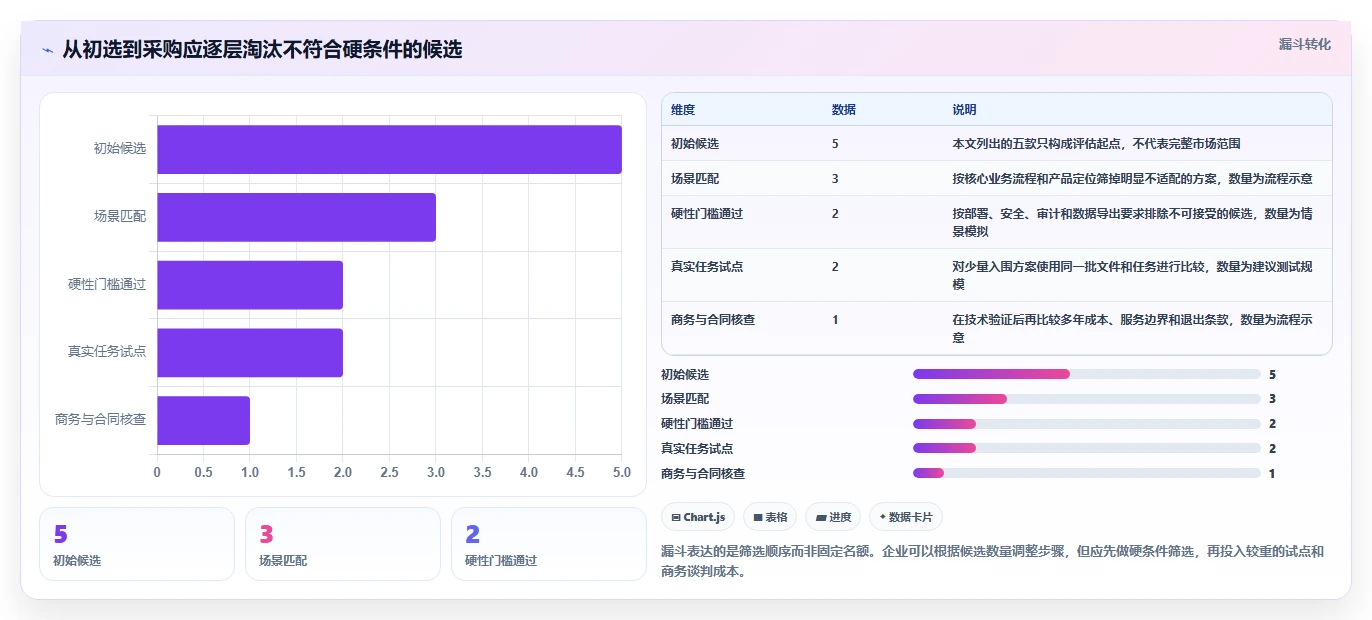Click the description starting 在技术验证后
The image size is (1372, 620).
[x=1132, y=328]
